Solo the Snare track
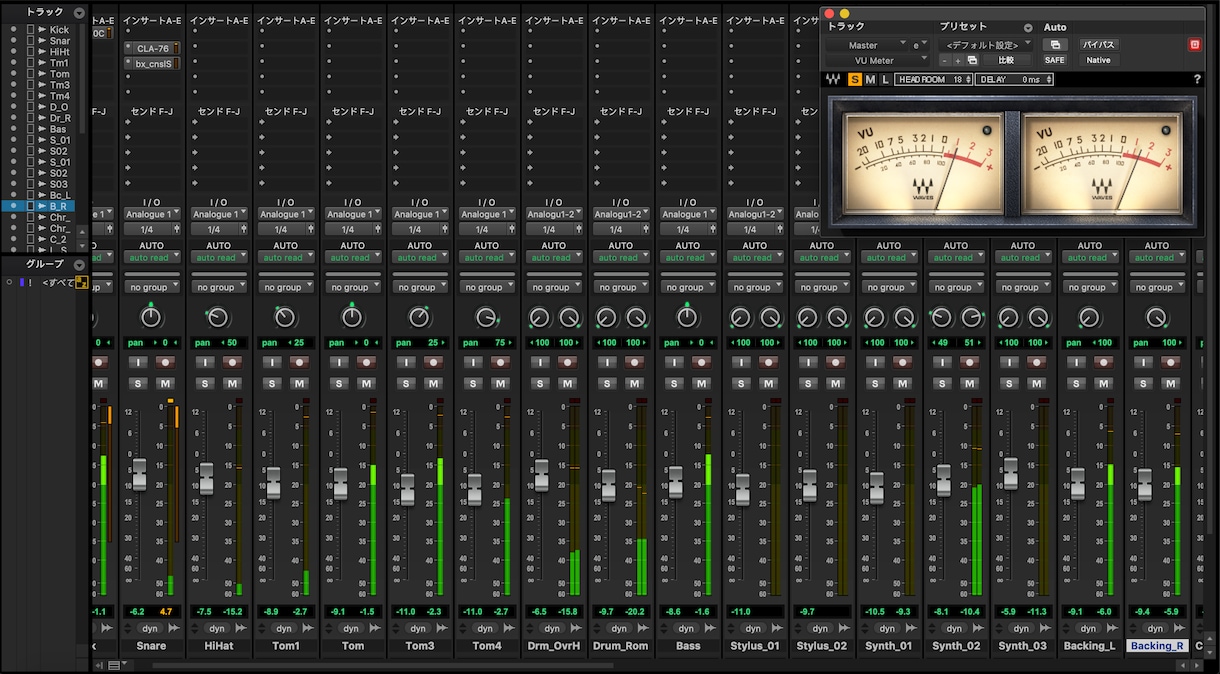The width and height of the screenshot is (1220, 674). [138, 384]
